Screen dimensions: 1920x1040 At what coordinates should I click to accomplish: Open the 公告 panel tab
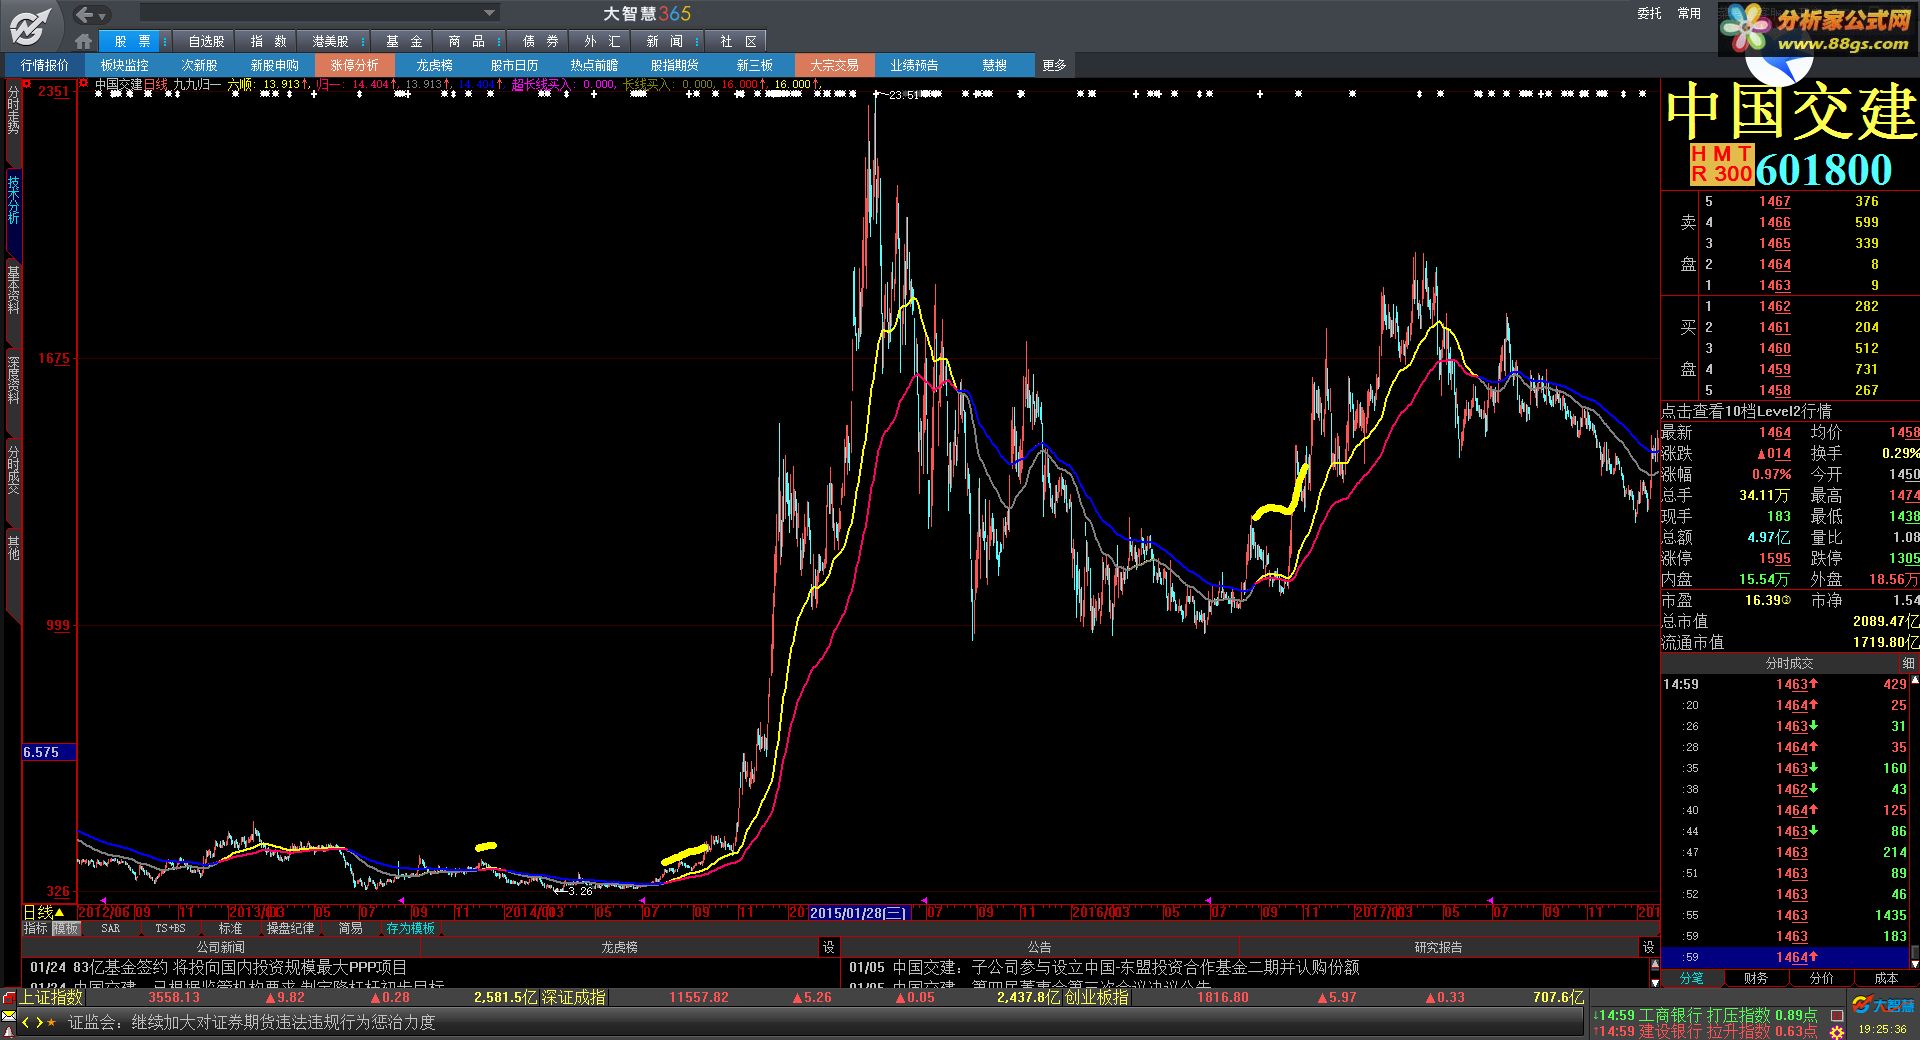click(1039, 947)
